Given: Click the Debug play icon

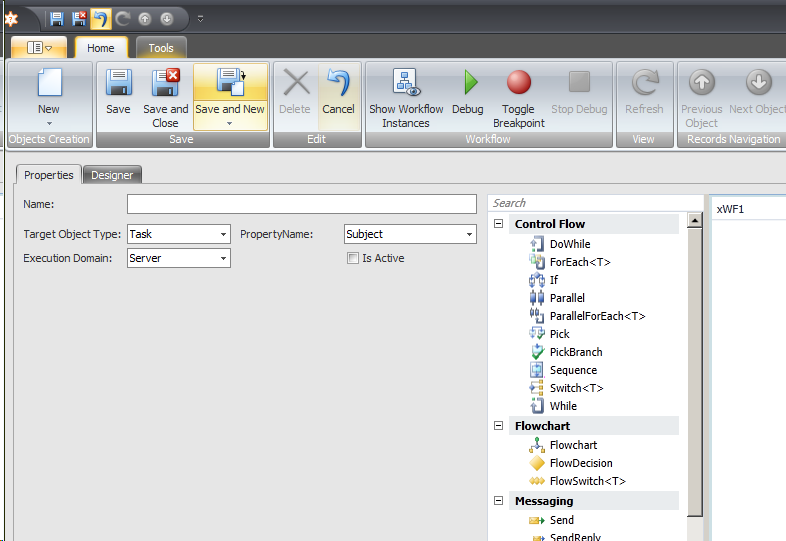Looking at the screenshot, I should click(467, 84).
